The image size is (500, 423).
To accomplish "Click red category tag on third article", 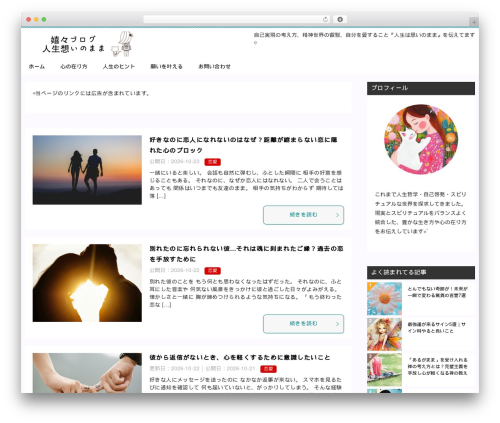I will (x=268, y=369).
